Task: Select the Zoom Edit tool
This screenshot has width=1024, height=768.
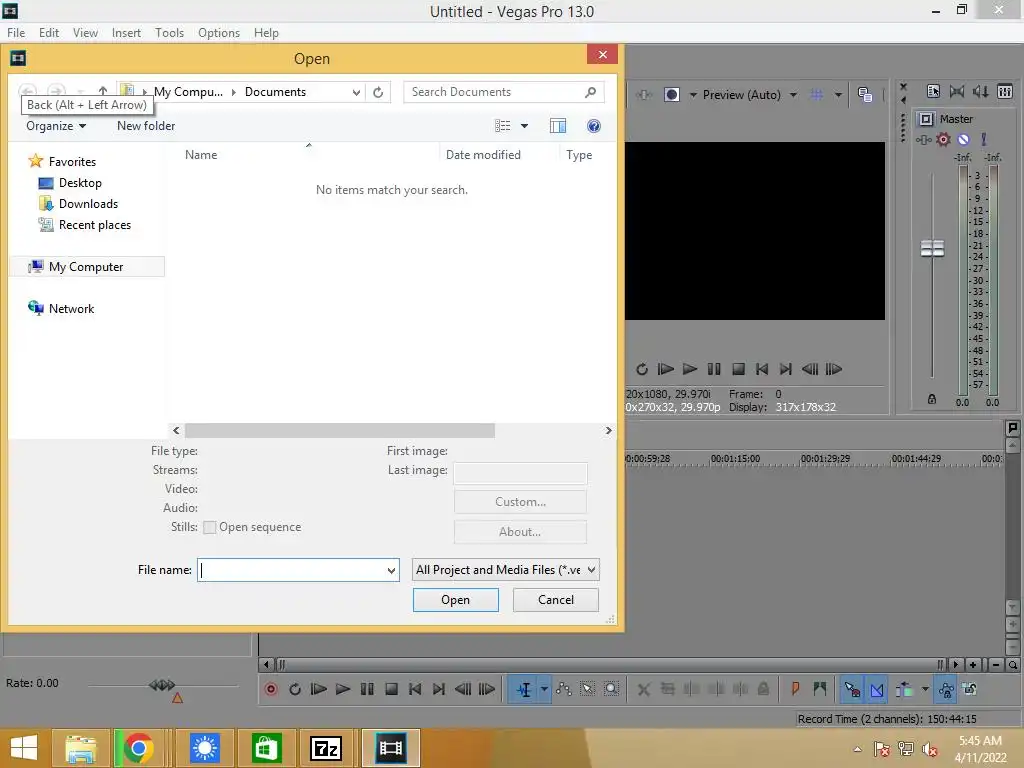Action: [x=611, y=689]
